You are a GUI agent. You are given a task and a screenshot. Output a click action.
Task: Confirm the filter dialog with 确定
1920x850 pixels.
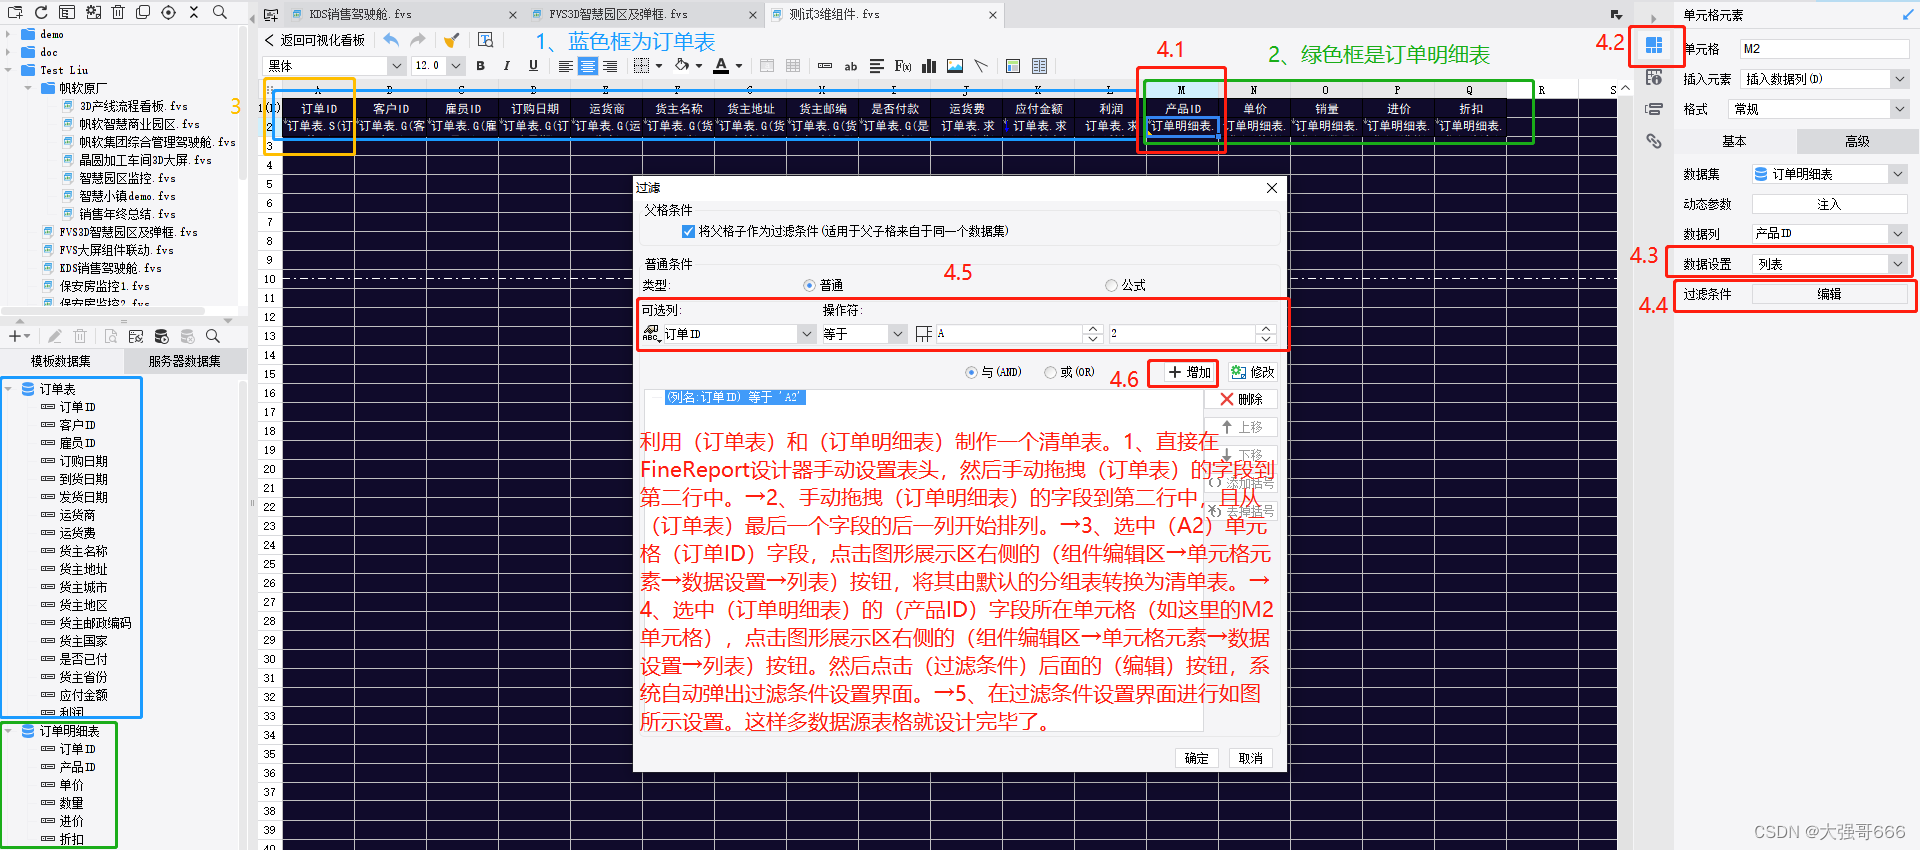pyautogui.click(x=1197, y=758)
